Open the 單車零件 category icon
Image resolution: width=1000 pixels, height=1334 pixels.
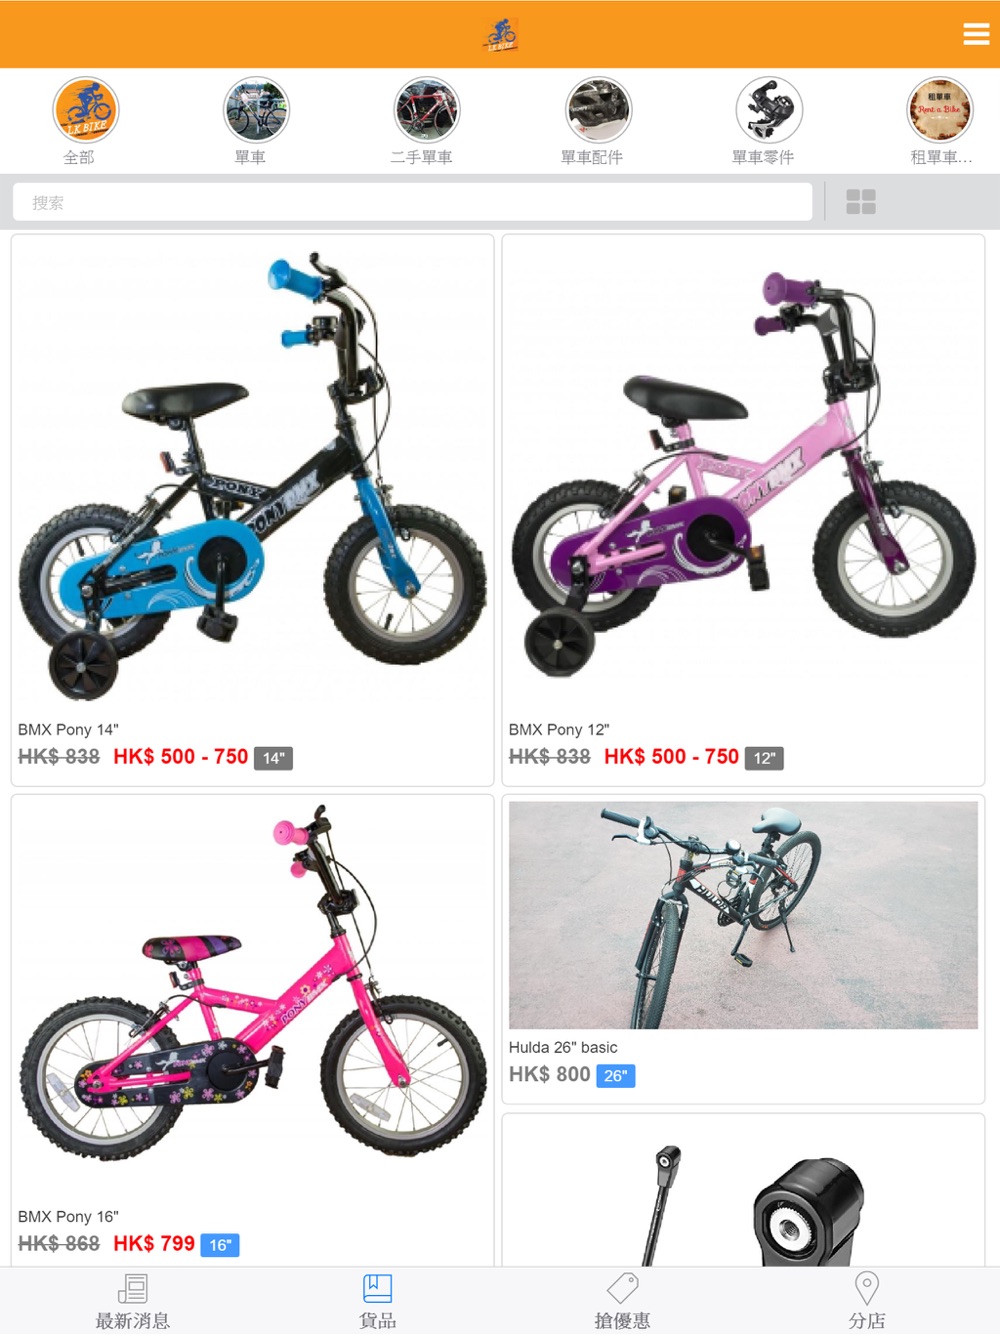769,110
